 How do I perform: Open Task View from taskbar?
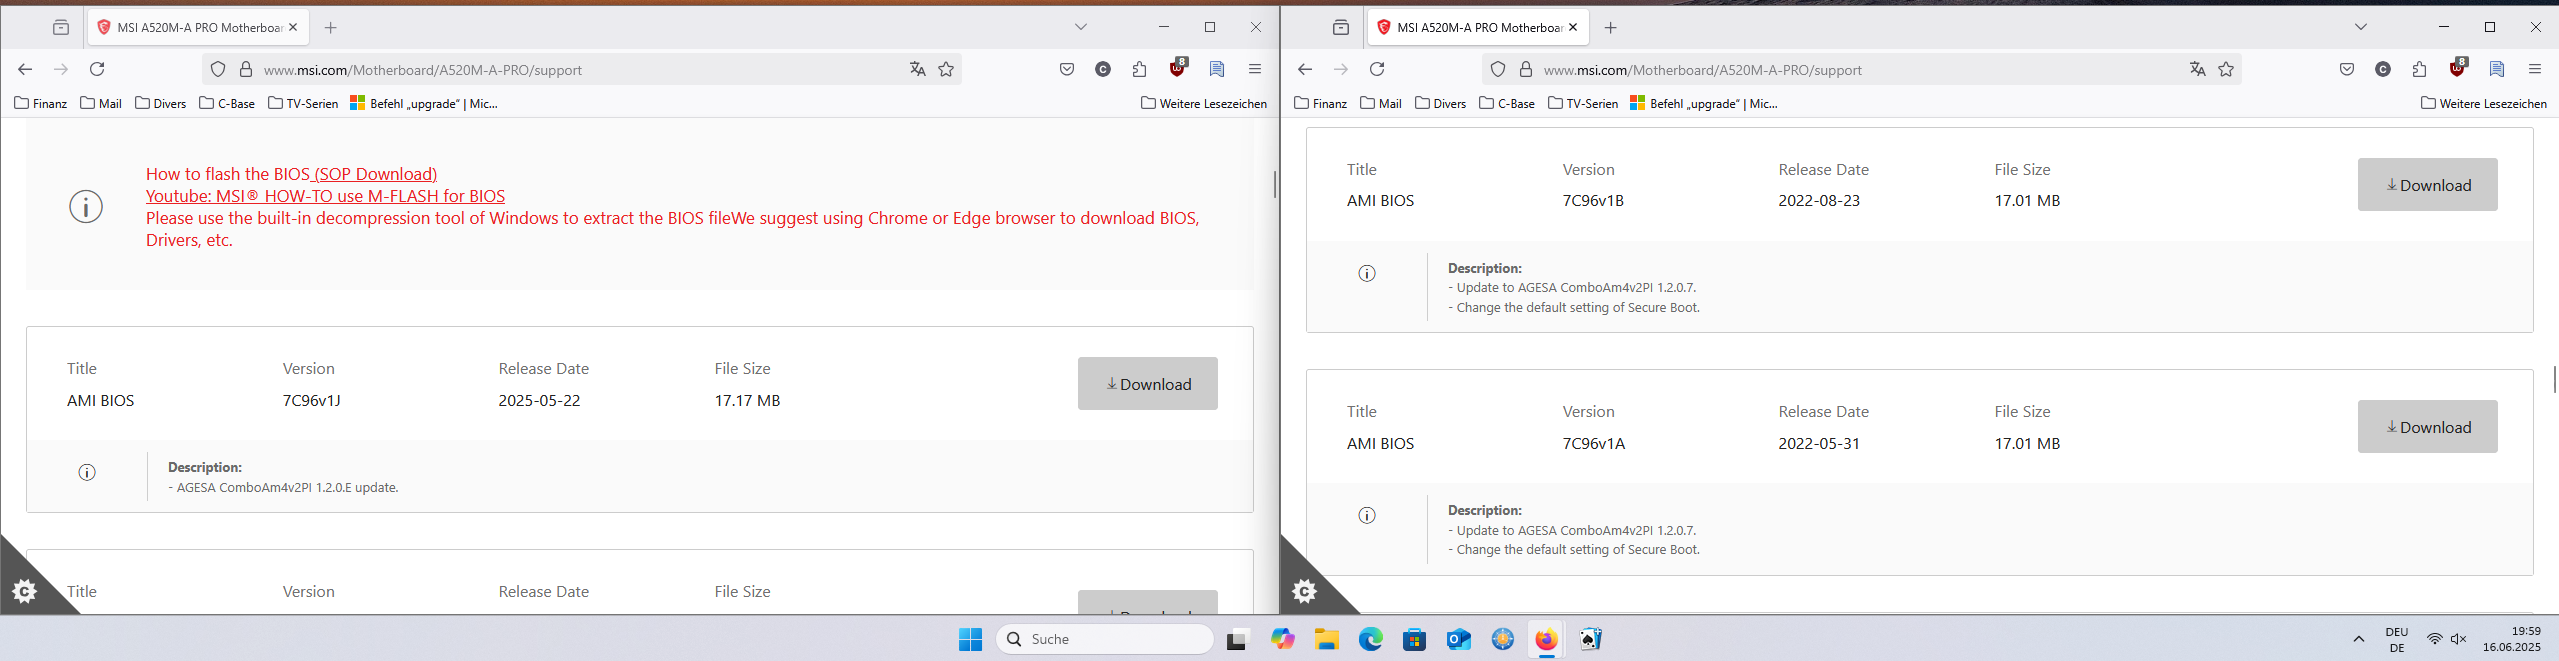coord(1238,639)
